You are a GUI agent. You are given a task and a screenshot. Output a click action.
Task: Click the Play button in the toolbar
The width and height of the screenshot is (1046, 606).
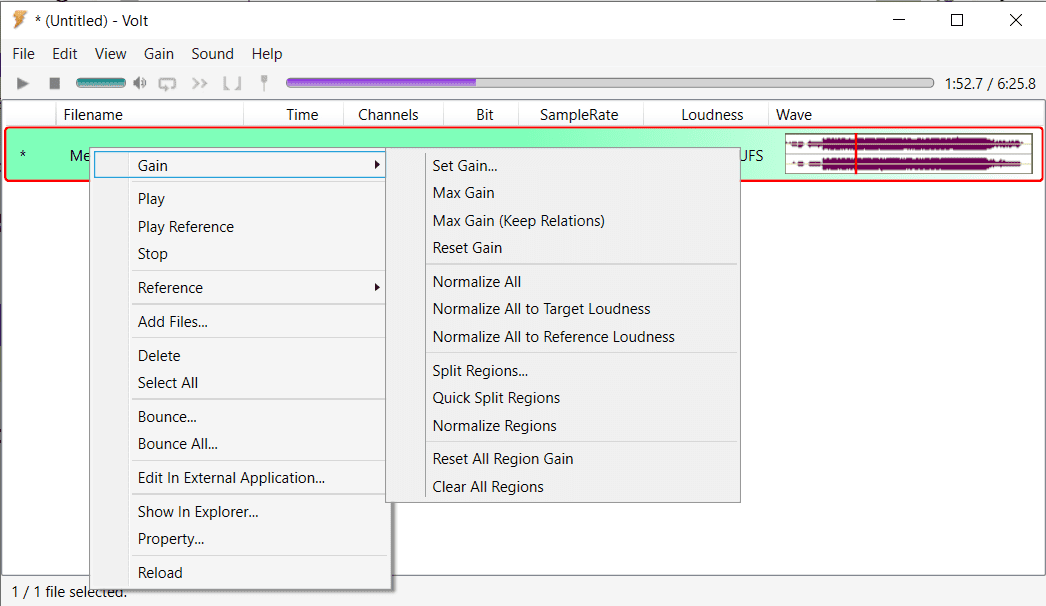23,84
